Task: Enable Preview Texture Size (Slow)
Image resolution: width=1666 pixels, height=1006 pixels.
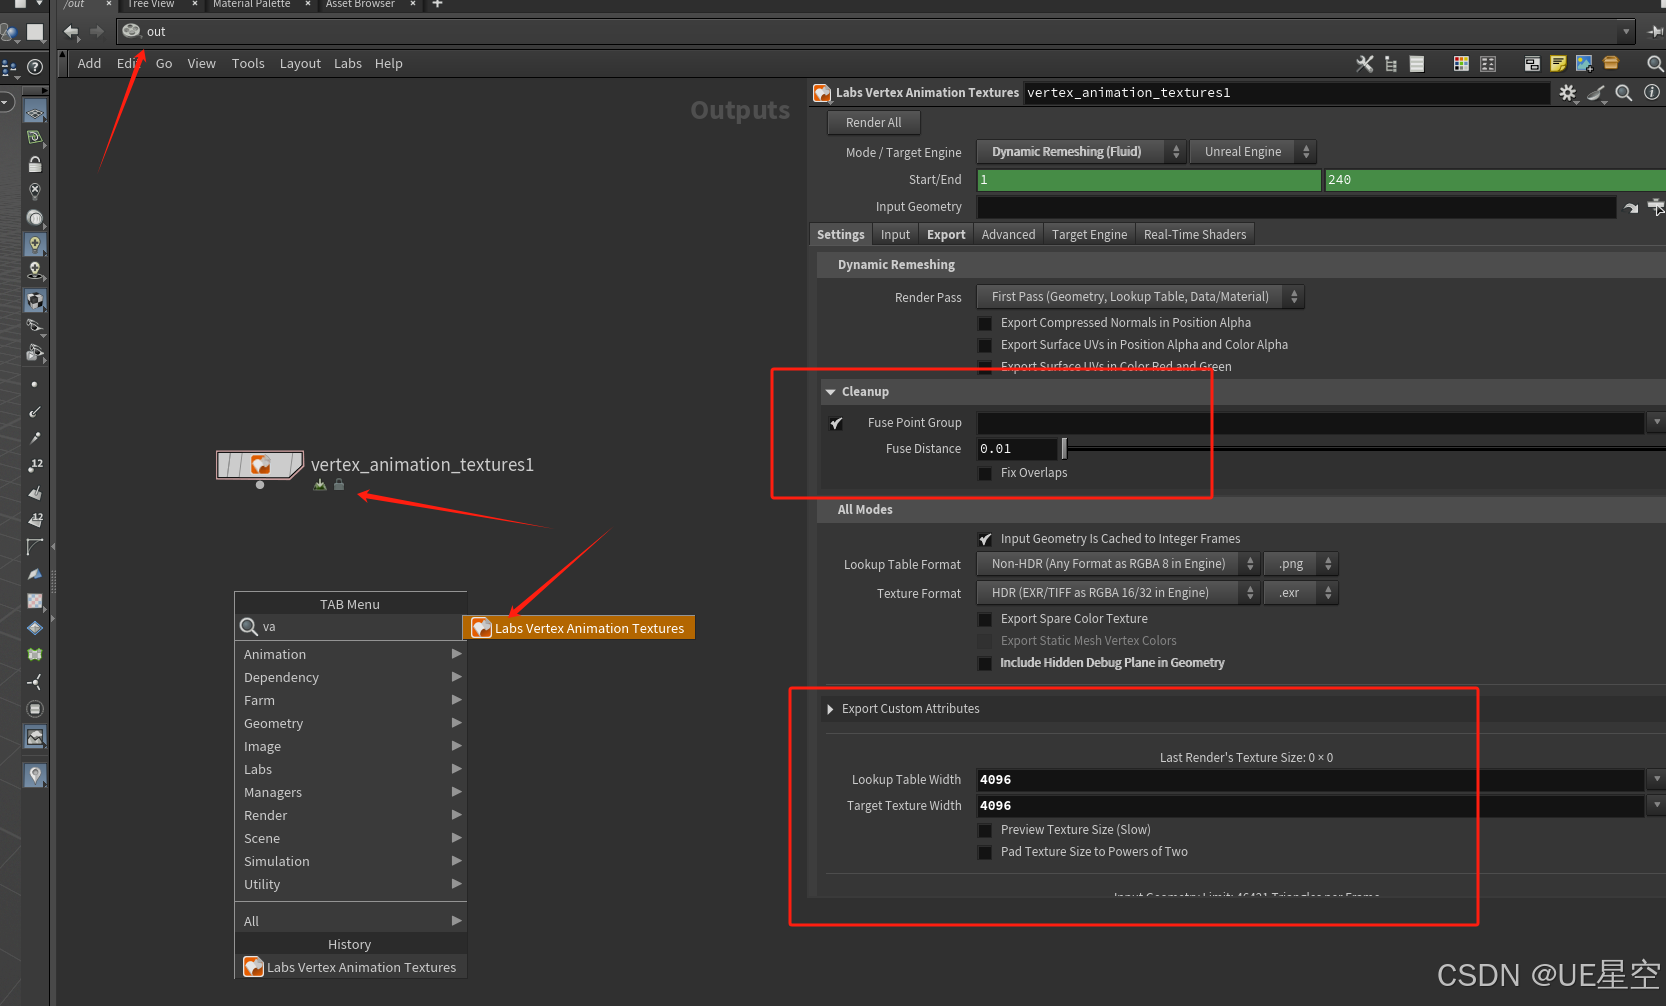Action: point(985,830)
